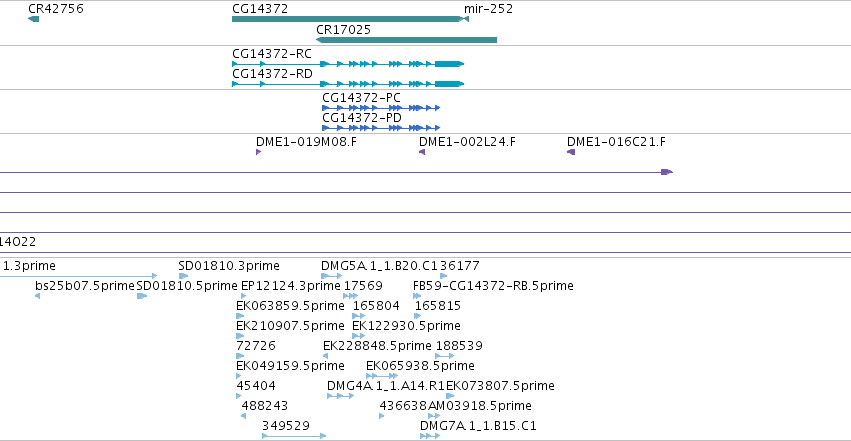Select transcript CG14372-RD
The width and height of the screenshot is (851, 441).
348,84
